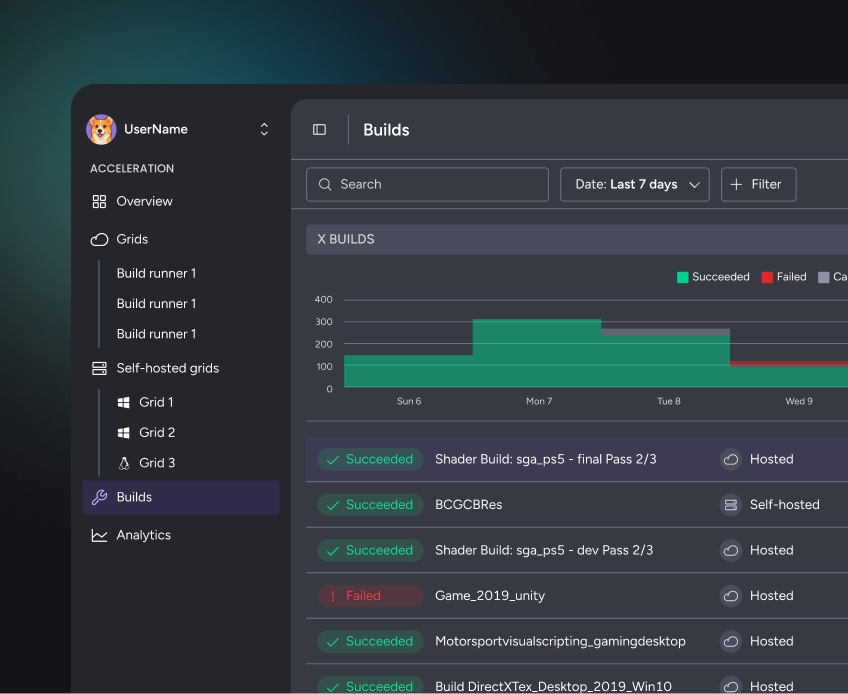Click the Analytics chart icon
The height and width of the screenshot is (694, 848).
[x=99, y=536]
